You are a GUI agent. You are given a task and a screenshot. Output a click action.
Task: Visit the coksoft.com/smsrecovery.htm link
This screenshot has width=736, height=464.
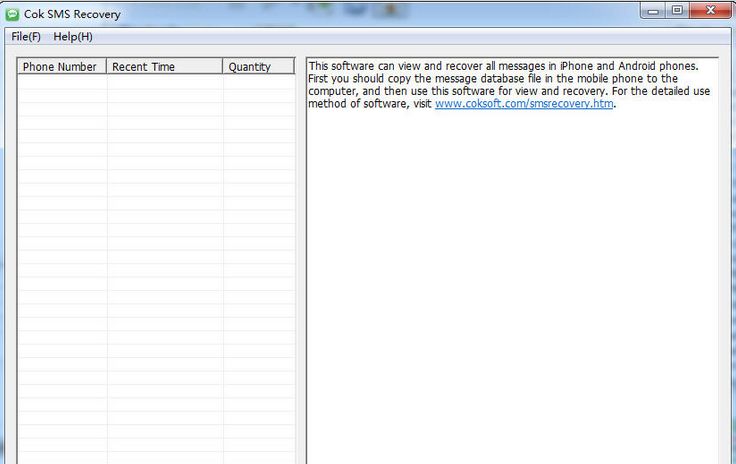tap(524, 105)
